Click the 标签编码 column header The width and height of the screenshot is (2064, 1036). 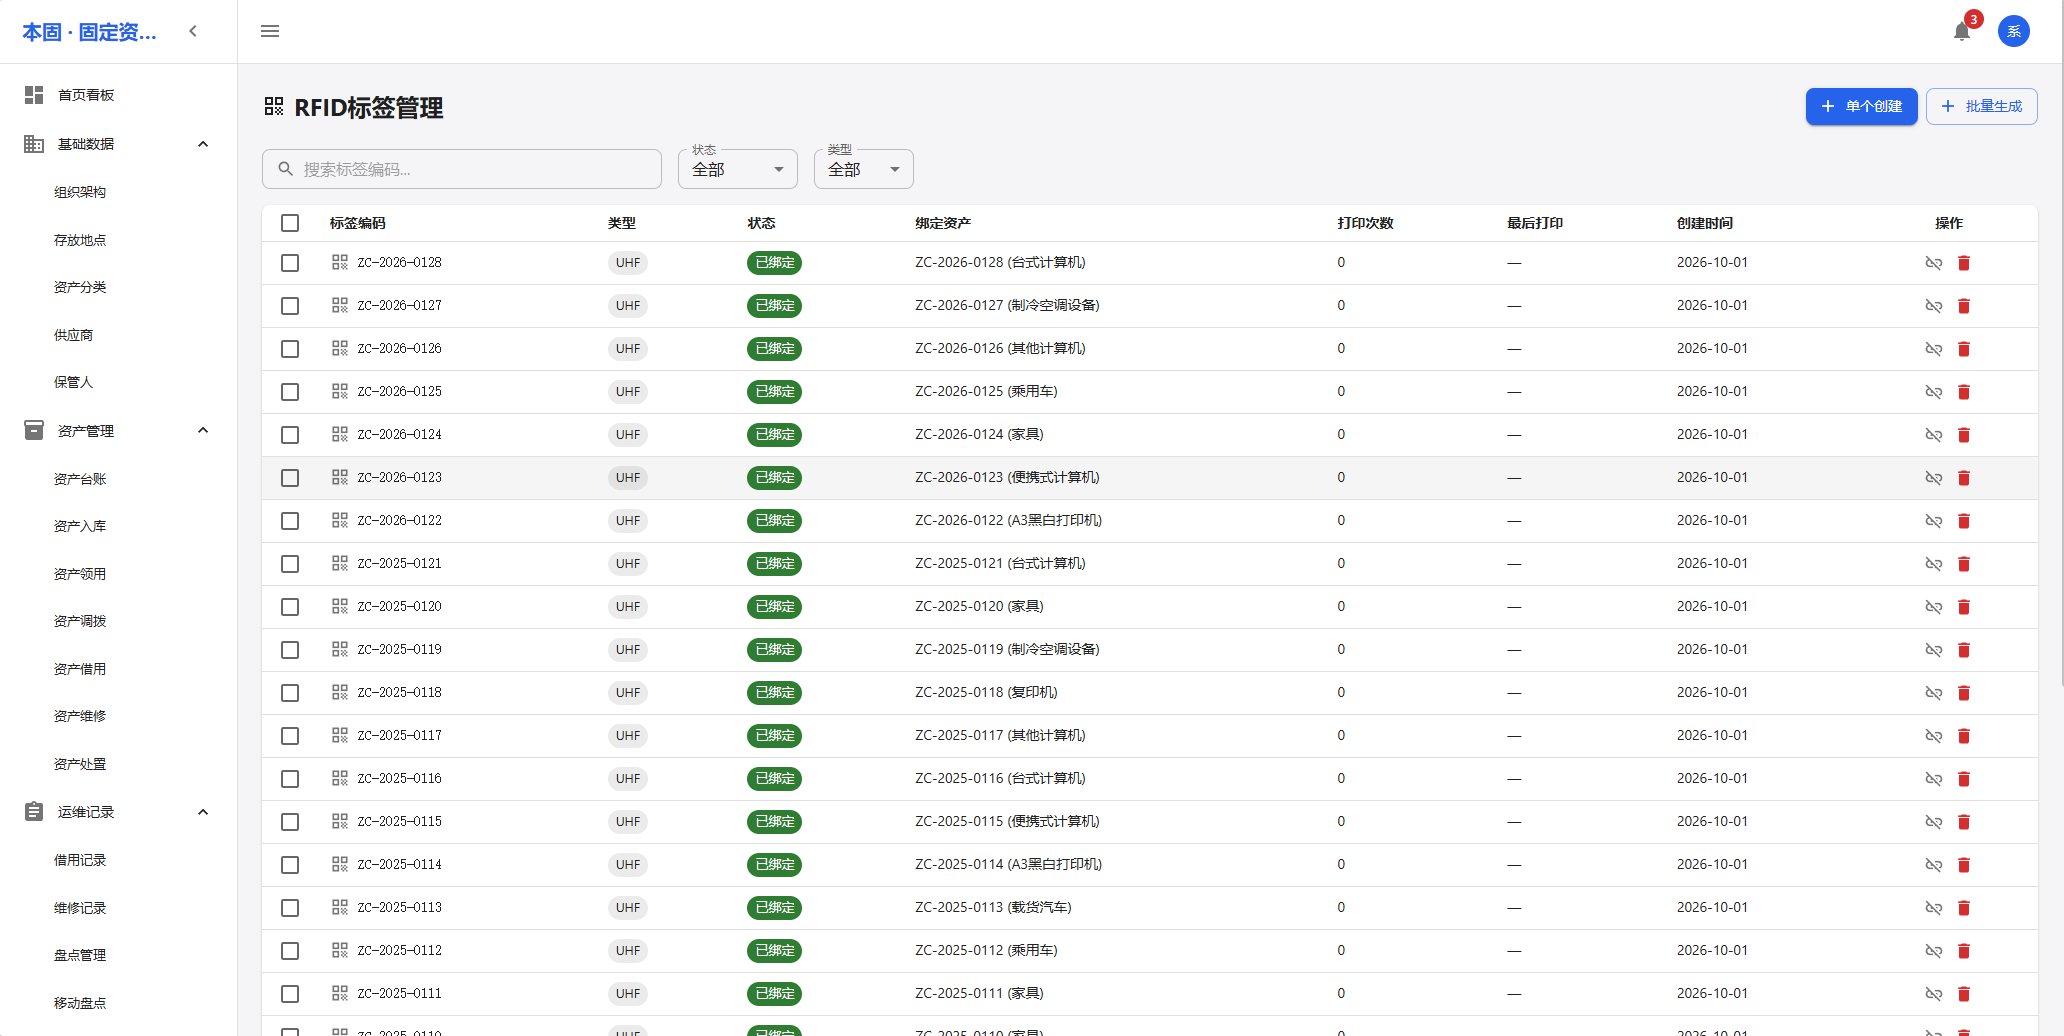357,223
